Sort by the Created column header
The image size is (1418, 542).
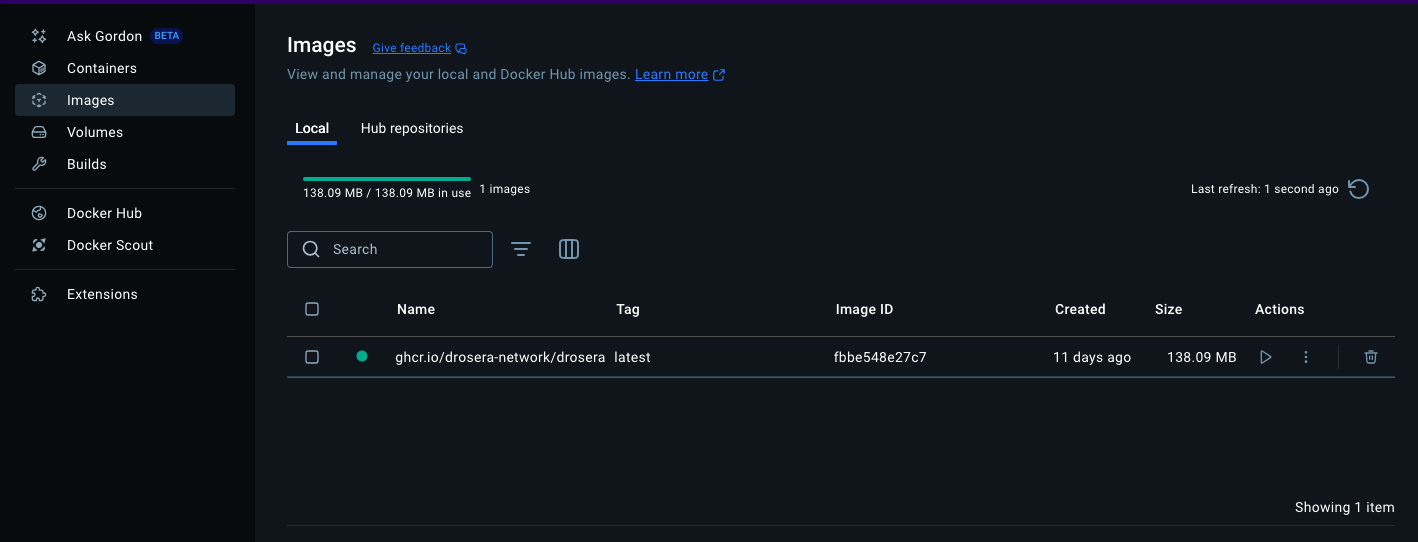1080,309
